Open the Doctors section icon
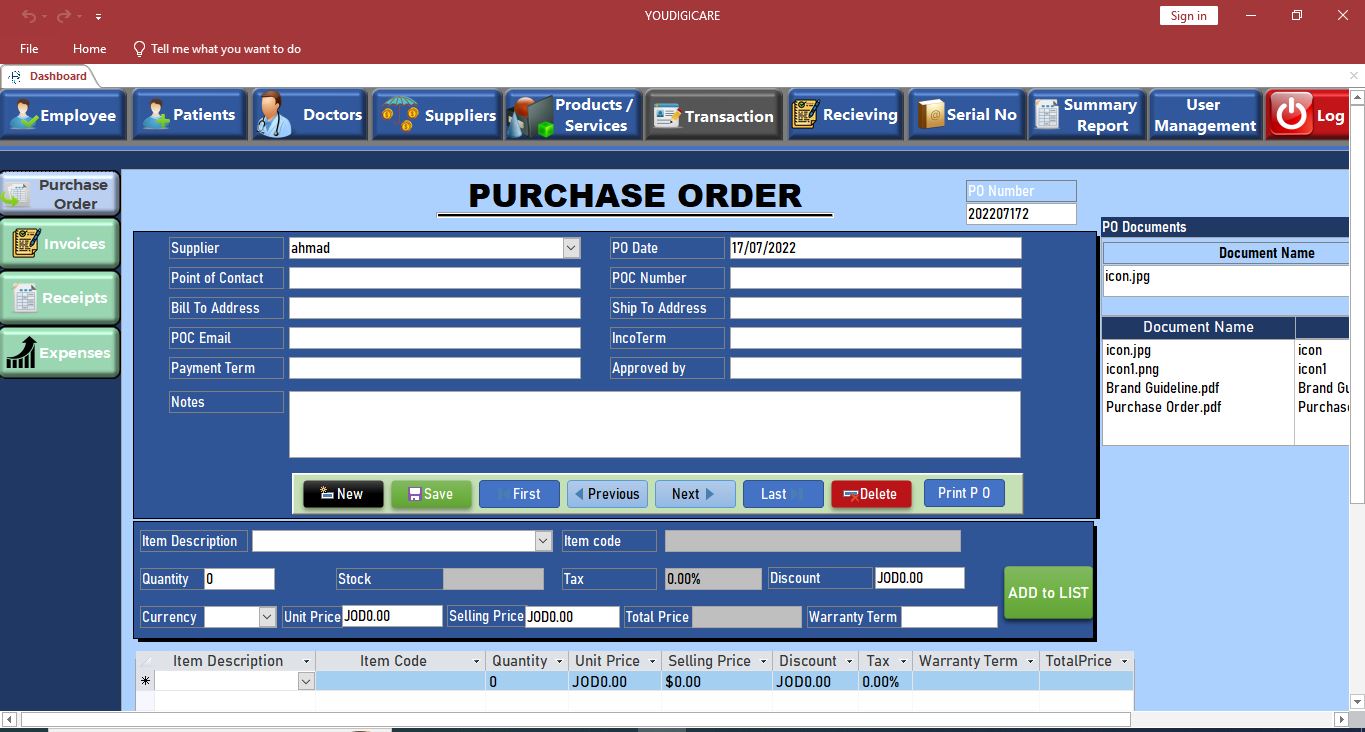The height and width of the screenshot is (732, 1365). pyautogui.click(x=273, y=114)
